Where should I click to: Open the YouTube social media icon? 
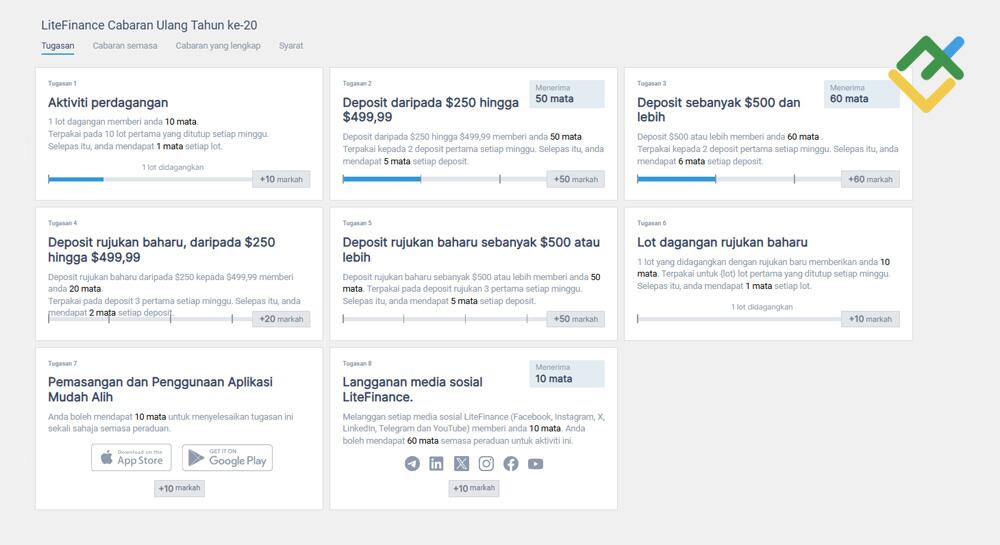tap(536, 463)
